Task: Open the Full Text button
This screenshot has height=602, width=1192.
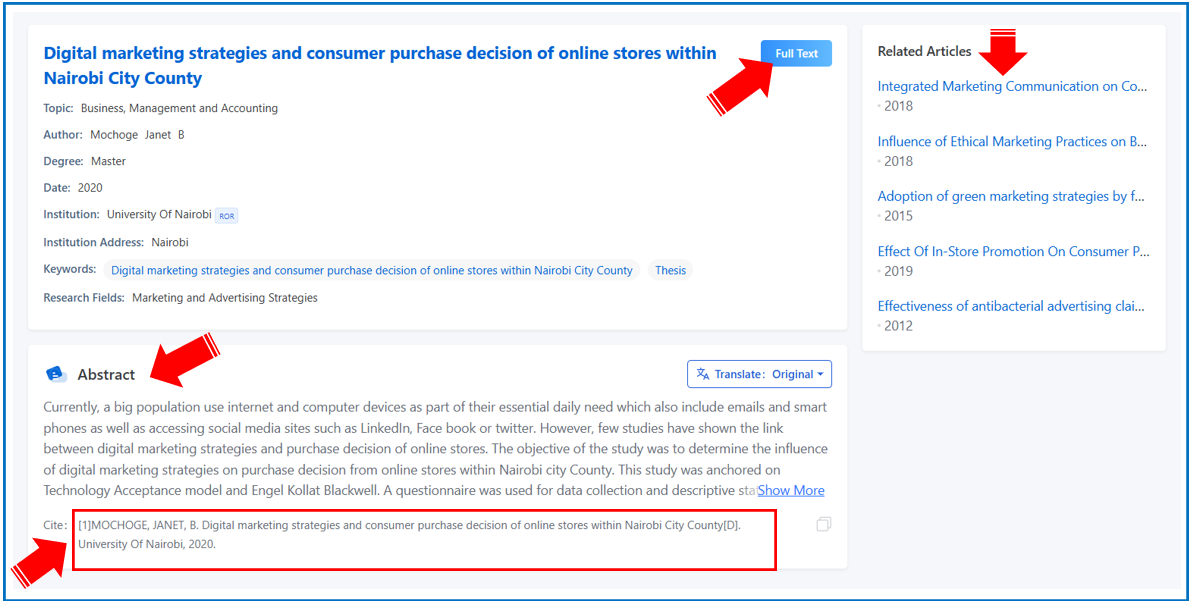Action: click(x=795, y=54)
